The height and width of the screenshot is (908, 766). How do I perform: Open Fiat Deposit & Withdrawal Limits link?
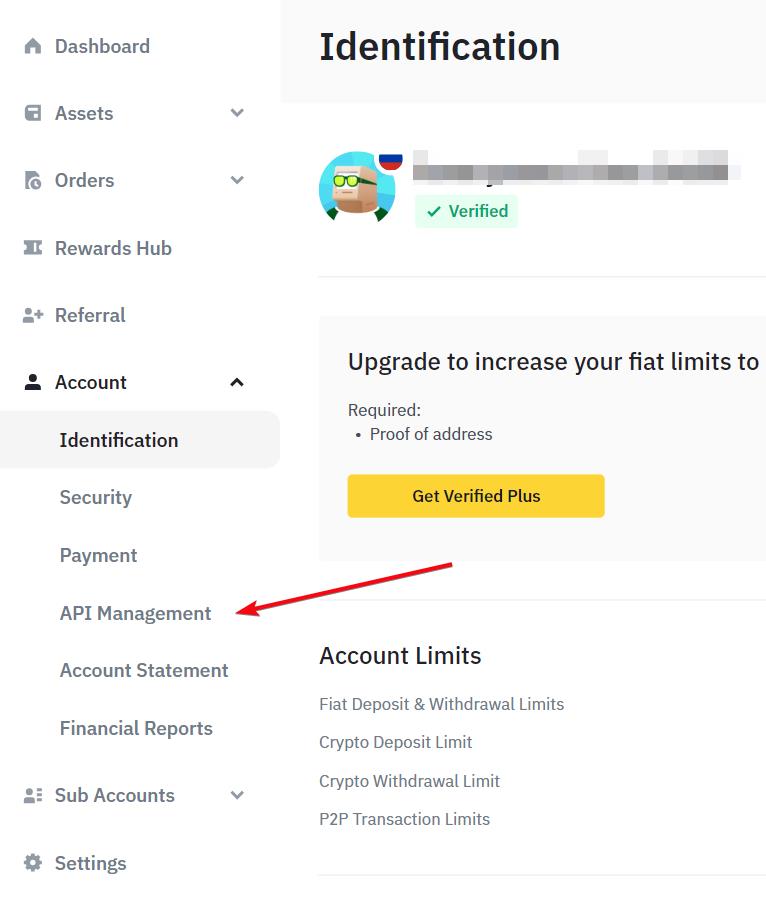click(x=441, y=704)
